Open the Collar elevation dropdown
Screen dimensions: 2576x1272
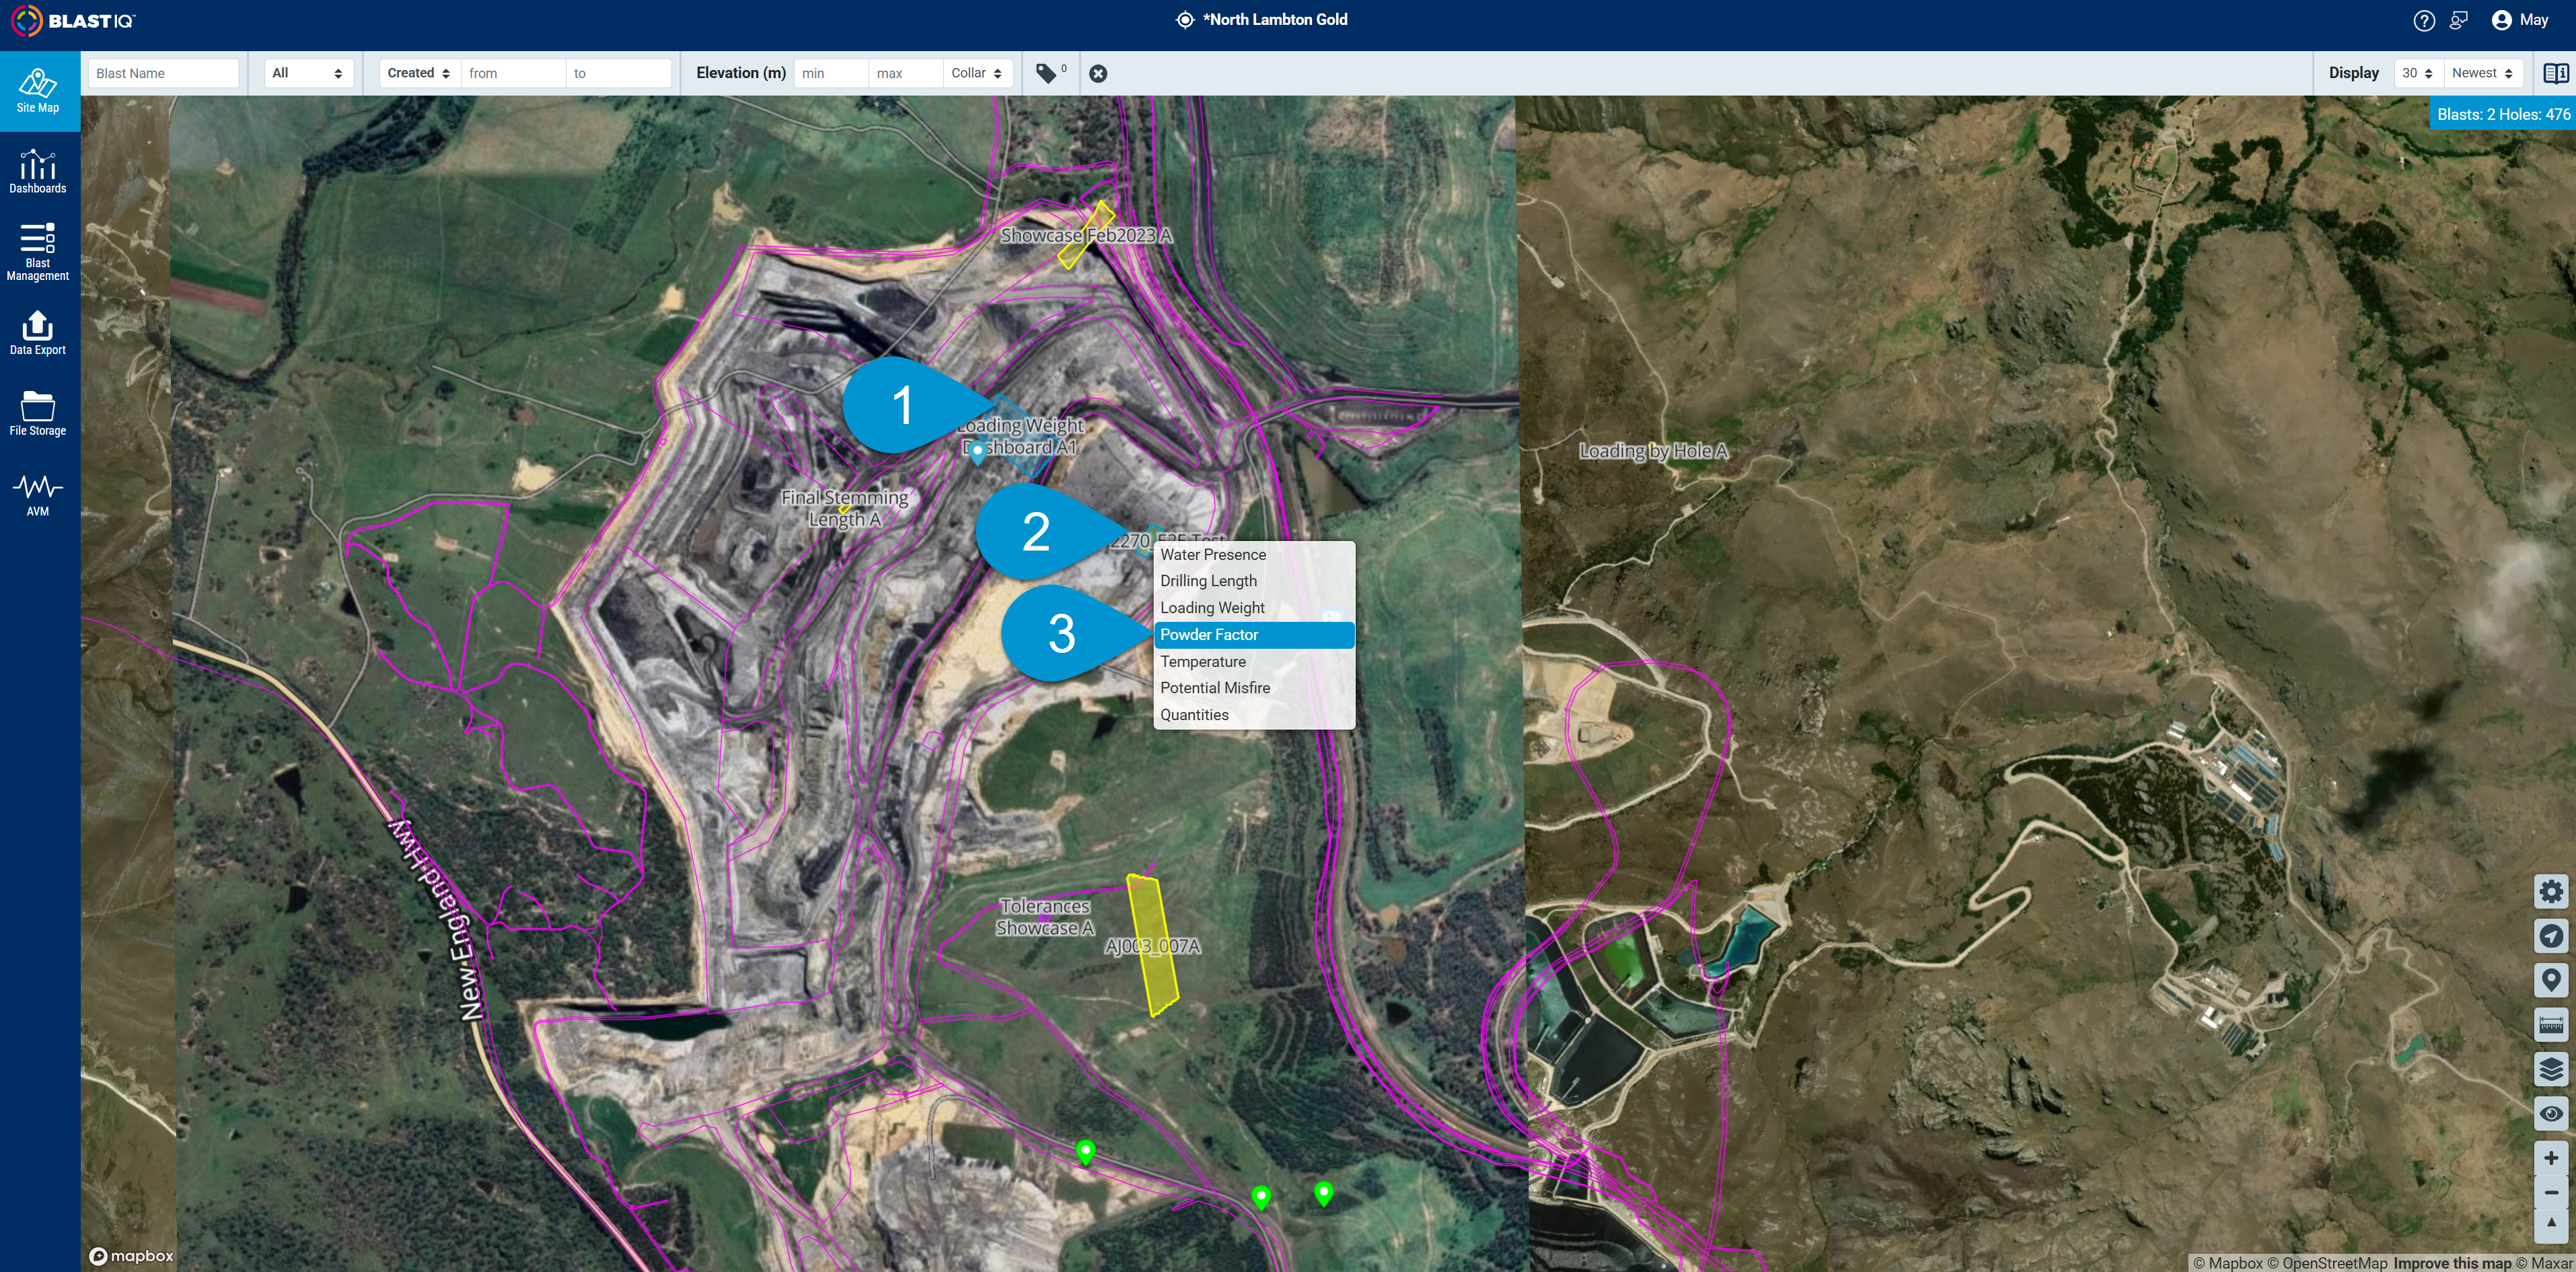pyautogui.click(x=978, y=73)
